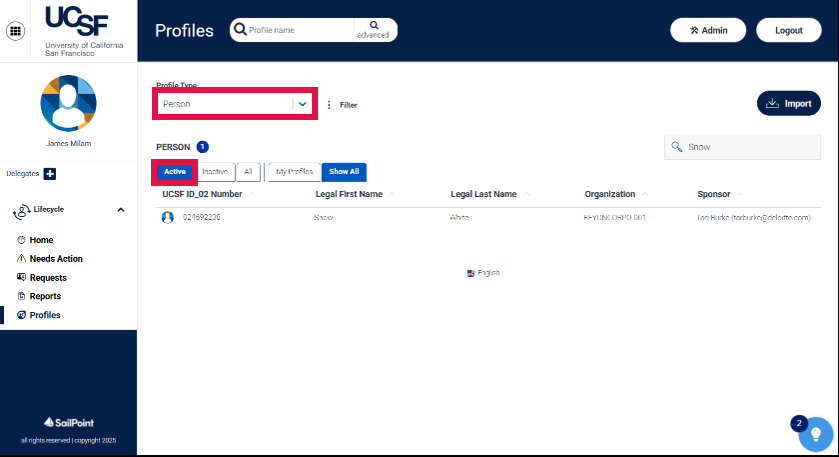The width and height of the screenshot is (839, 457).
Task: Add a delegate with the plus icon
Action: tap(50, 173)
